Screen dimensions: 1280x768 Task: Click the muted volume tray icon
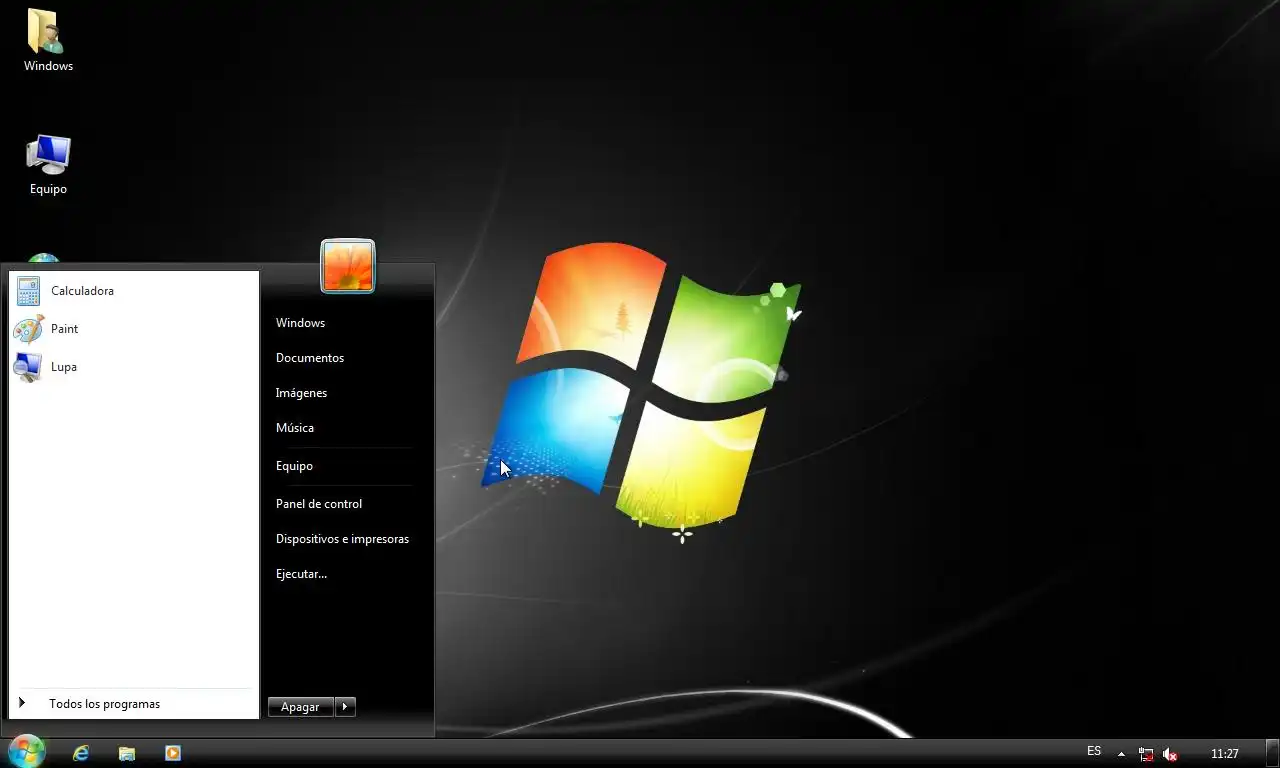(x=1170, y=754)
